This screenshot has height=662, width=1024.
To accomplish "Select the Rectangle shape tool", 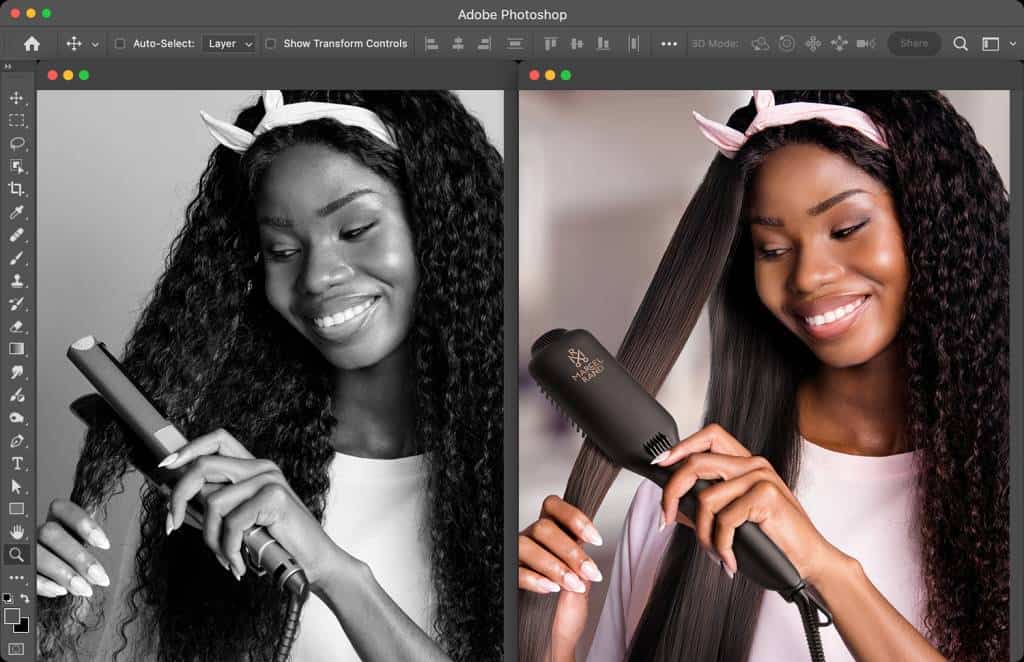I will tap(16, 509).
